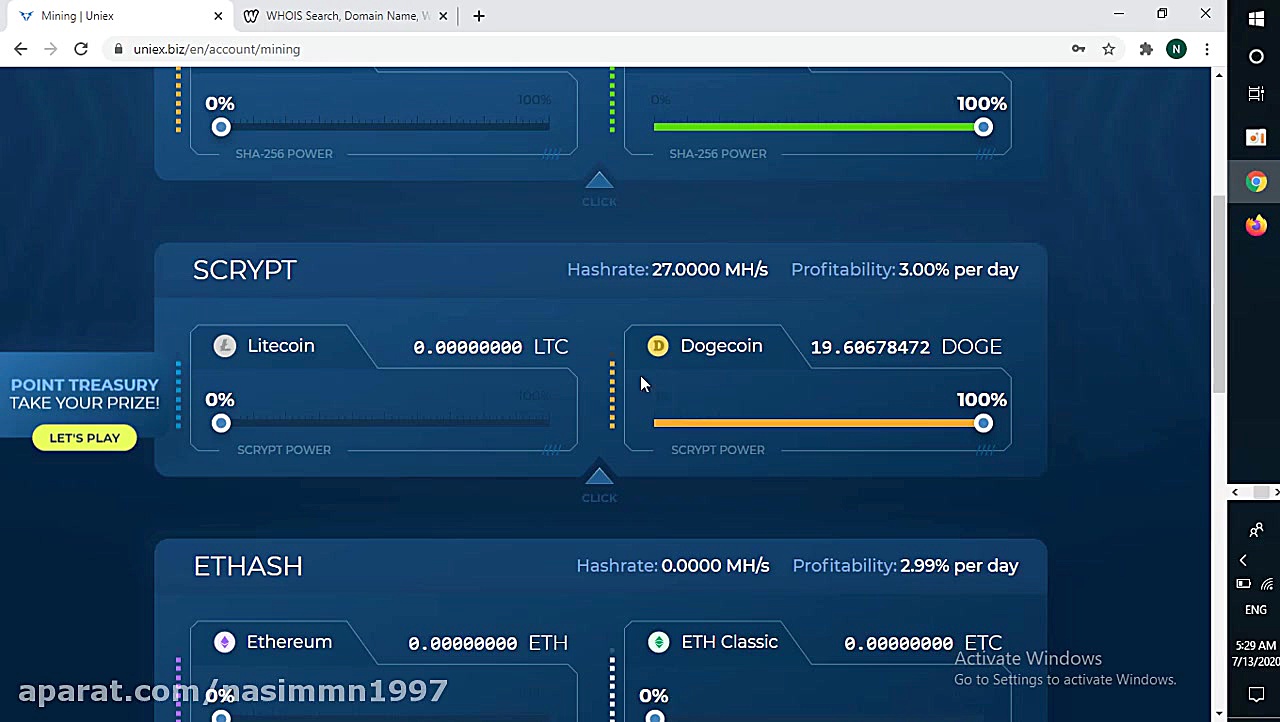Open the Chrome extensions puzzle icon

(x=1146, y=49)
